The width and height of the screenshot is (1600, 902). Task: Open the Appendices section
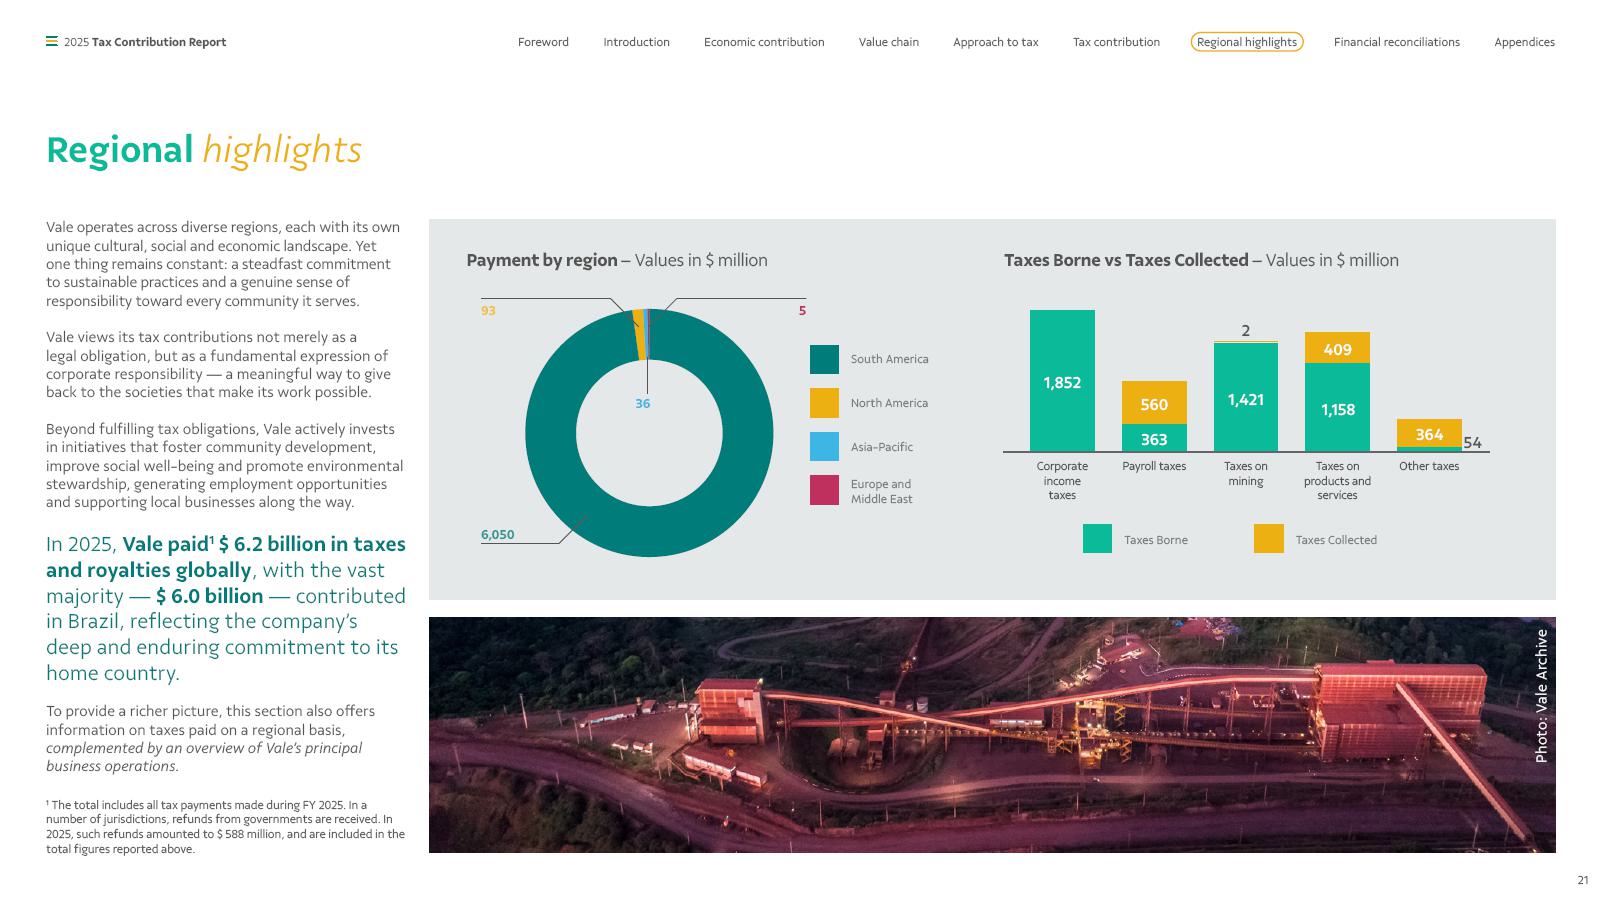click(x=1524, y=42)
